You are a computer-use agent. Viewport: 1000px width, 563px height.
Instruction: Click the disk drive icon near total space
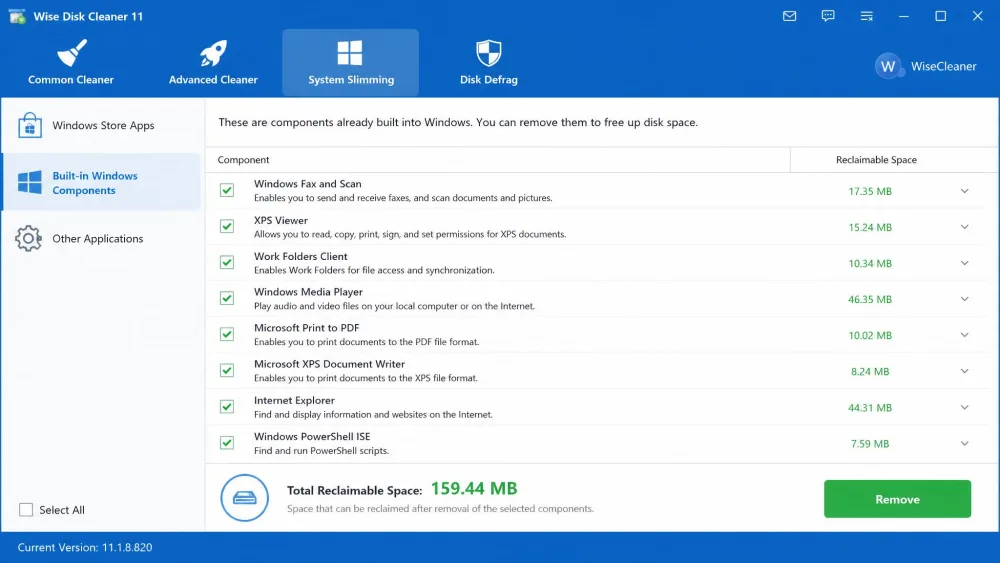point(244,498)
